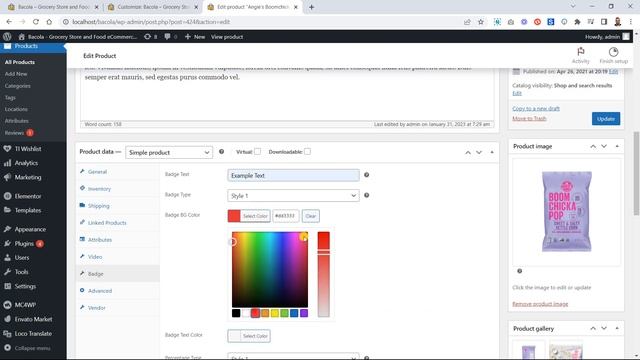This screenshot has height=360, width=640.
Task: Collapse the Product image panel
Action: (617, 146)
